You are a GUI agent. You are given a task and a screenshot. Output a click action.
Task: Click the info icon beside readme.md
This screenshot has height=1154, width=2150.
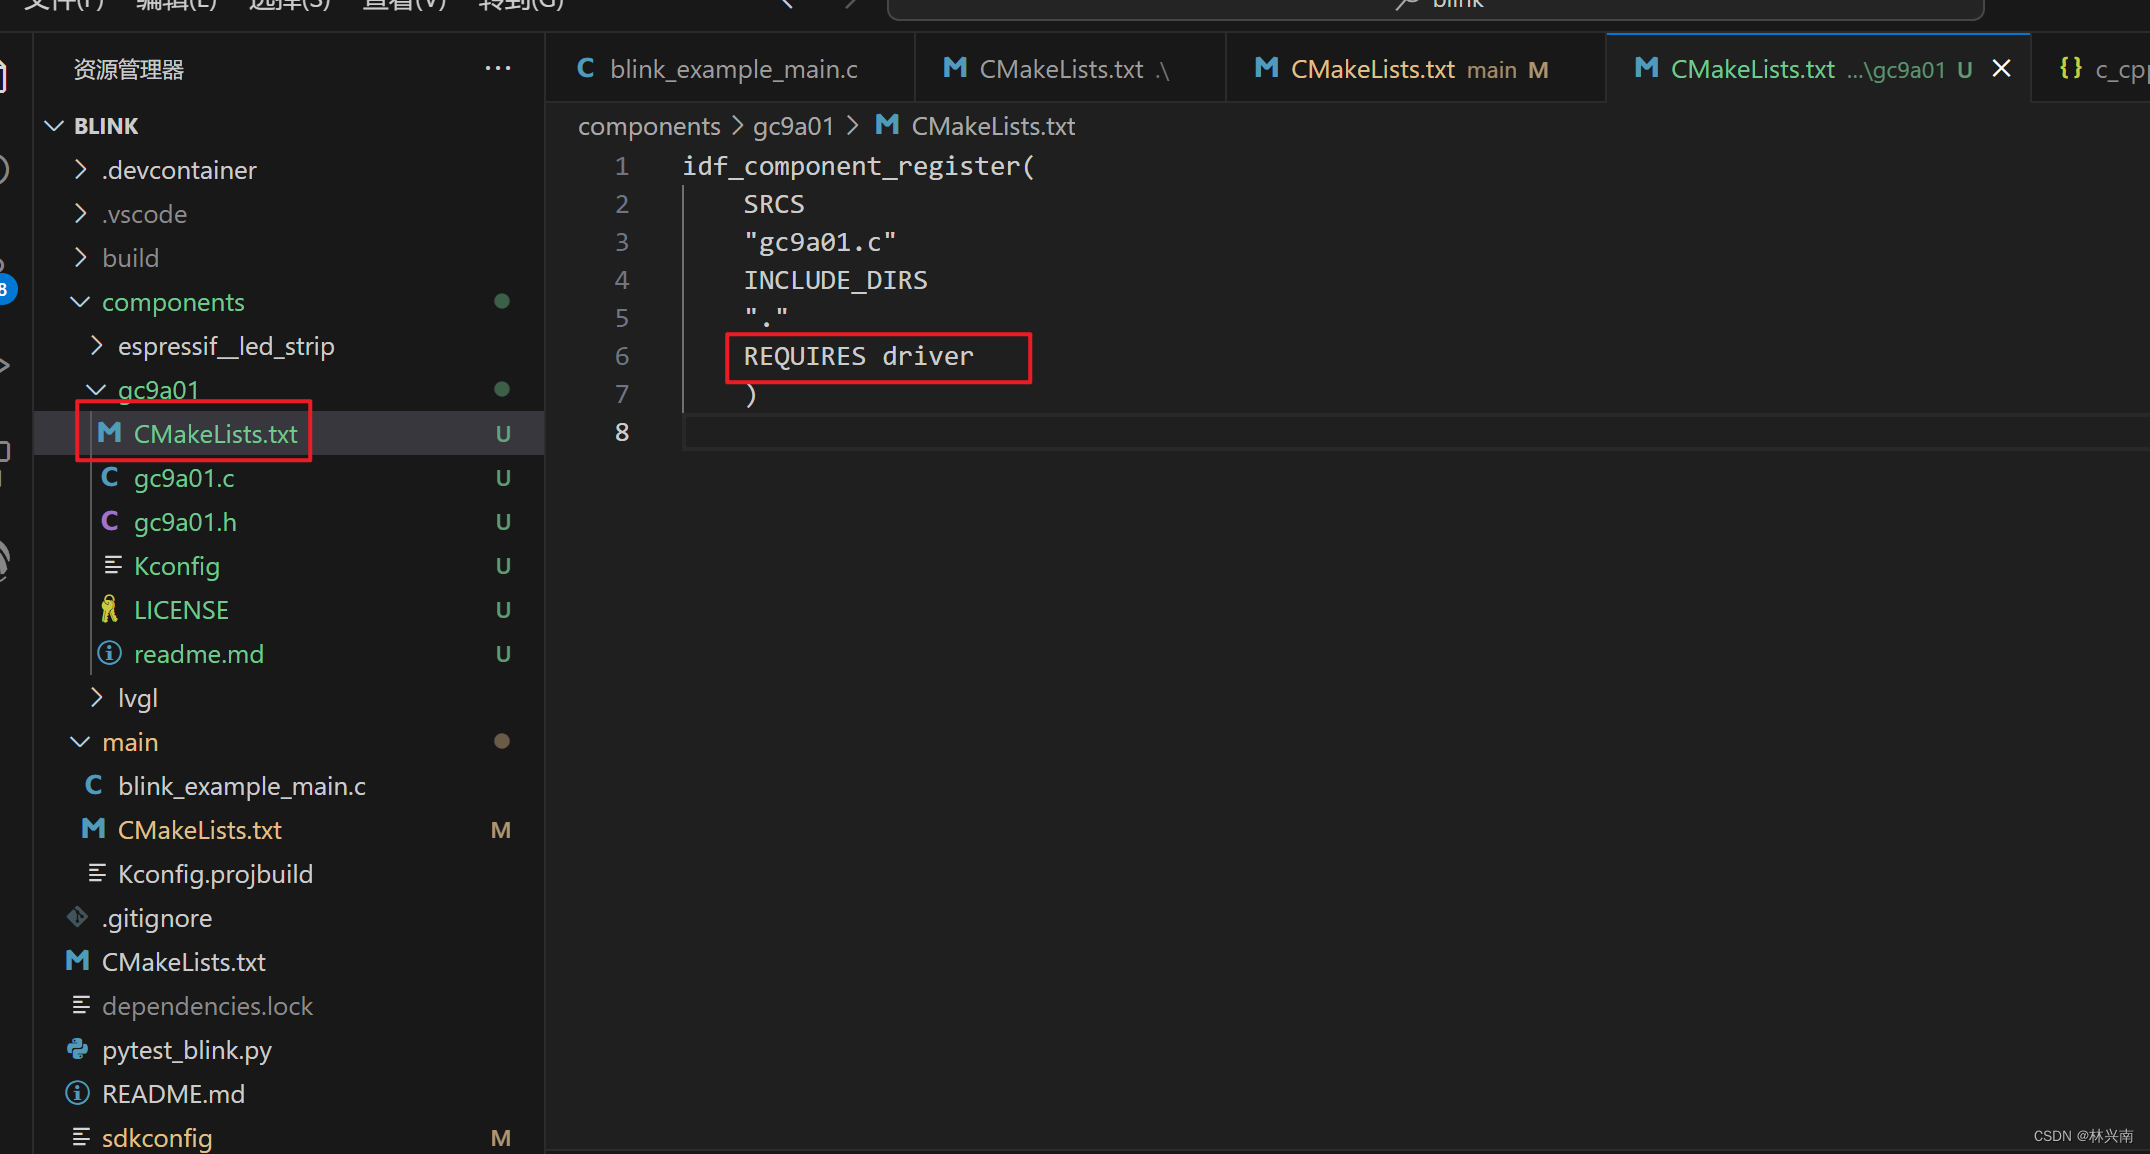click(109, 653)
